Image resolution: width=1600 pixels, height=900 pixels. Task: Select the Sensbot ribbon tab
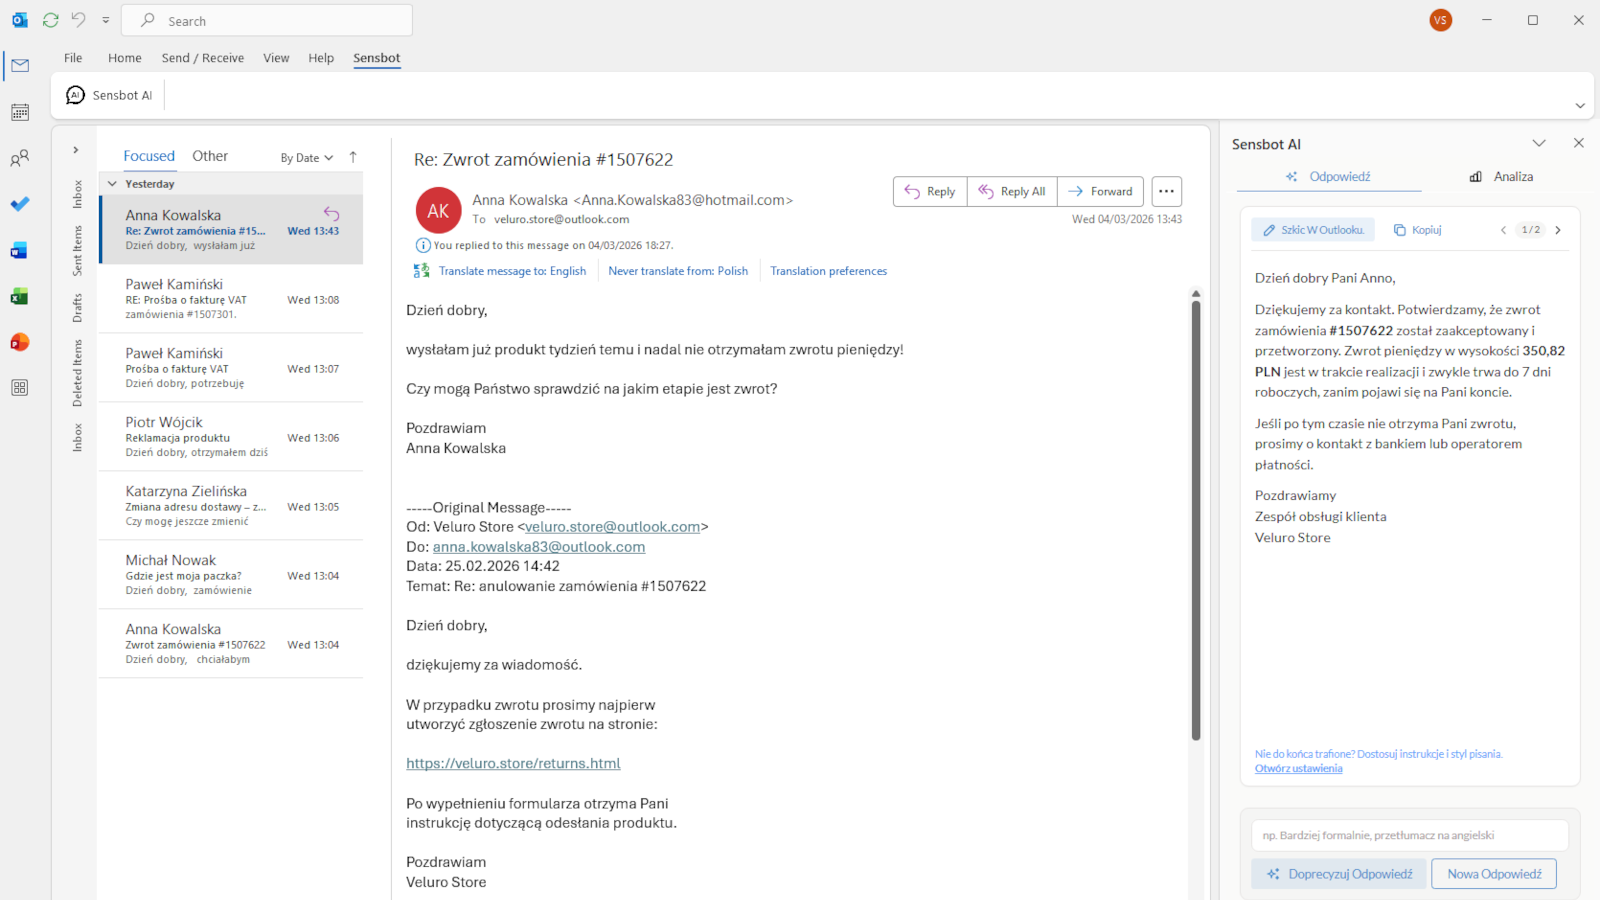click(377, 58)
